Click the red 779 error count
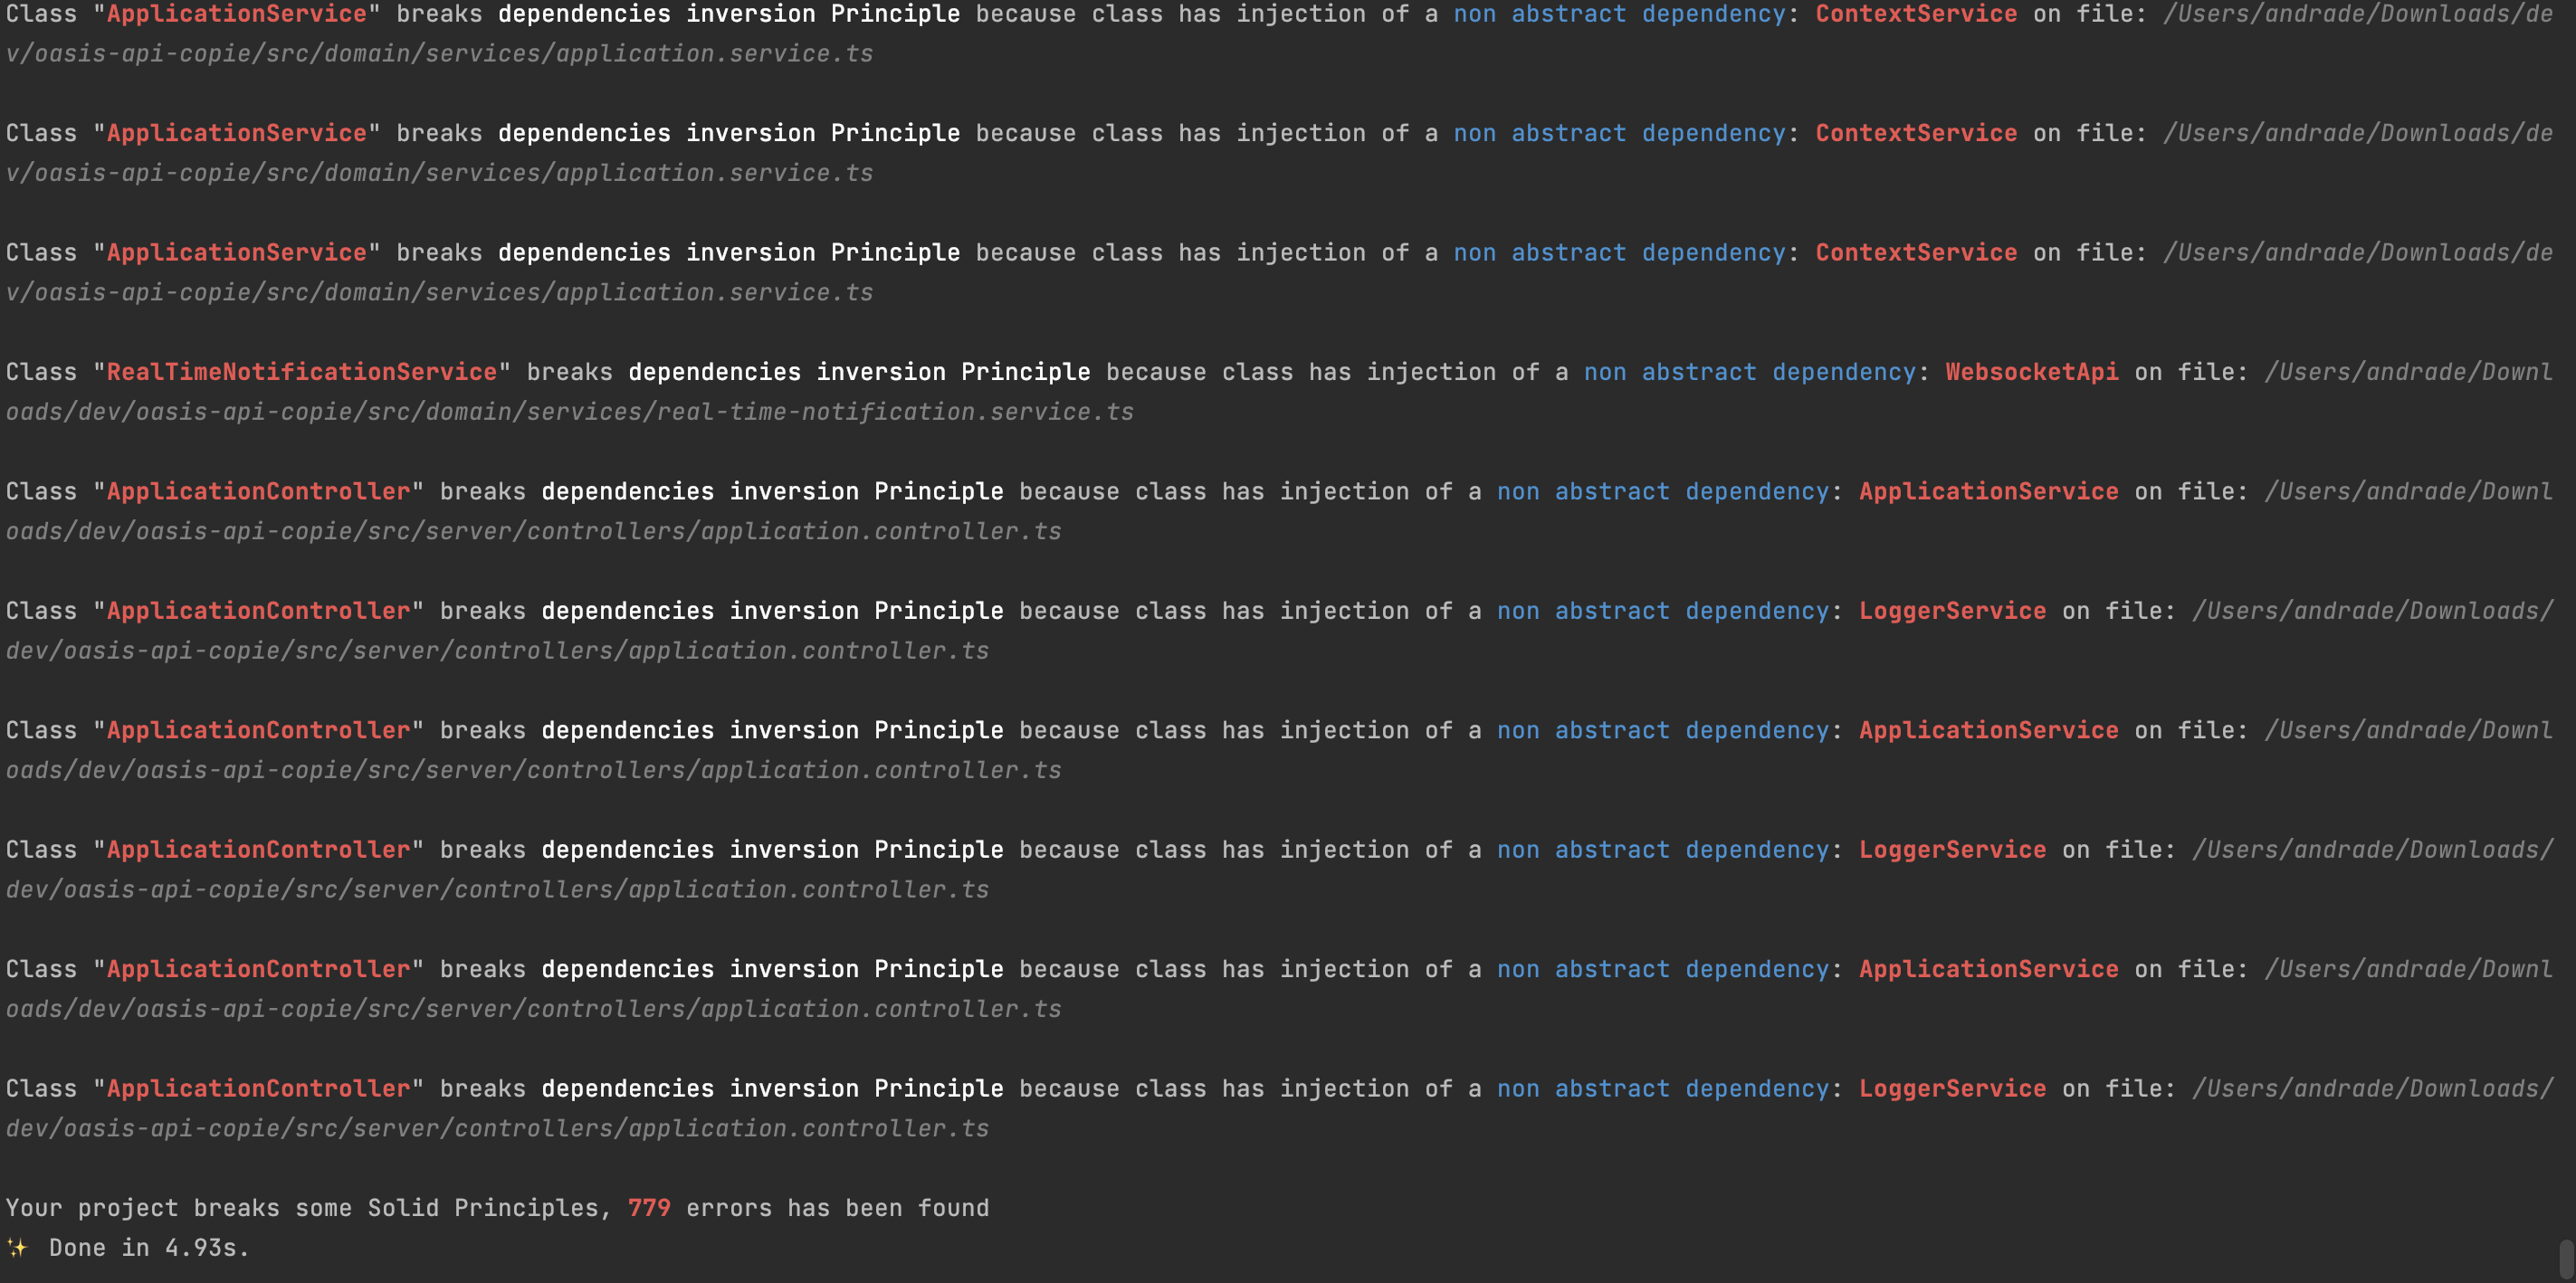Image resolution: width=2576 pixels, height=1283 pixels. [649, 1208]
